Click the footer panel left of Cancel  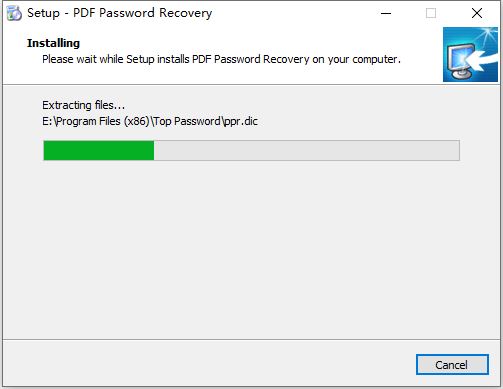click(x=208, y=363)
